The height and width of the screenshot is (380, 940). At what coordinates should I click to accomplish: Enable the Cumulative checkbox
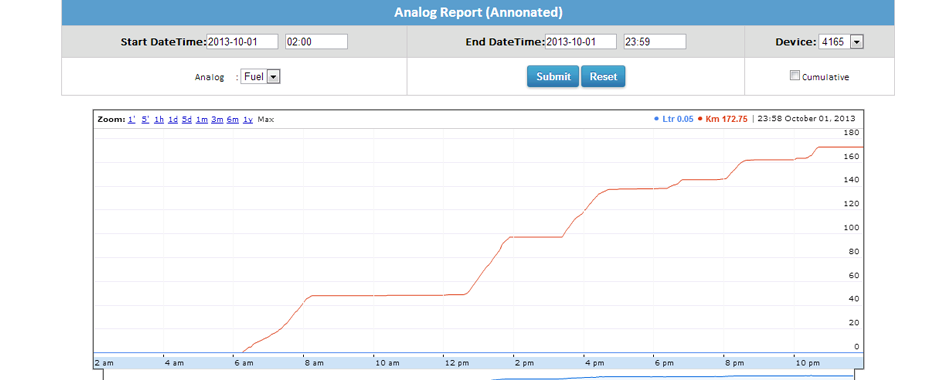point(795,76)
